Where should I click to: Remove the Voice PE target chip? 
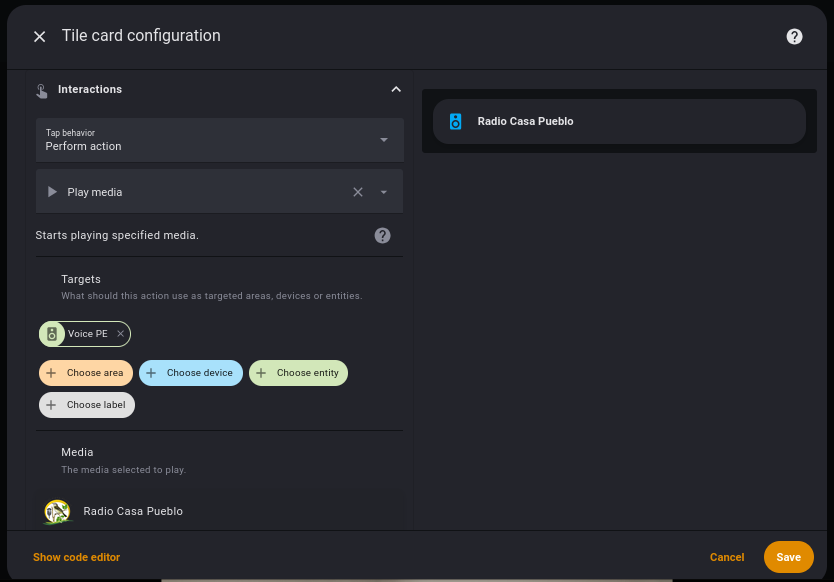pyautogui.click(x=121, y=334)
